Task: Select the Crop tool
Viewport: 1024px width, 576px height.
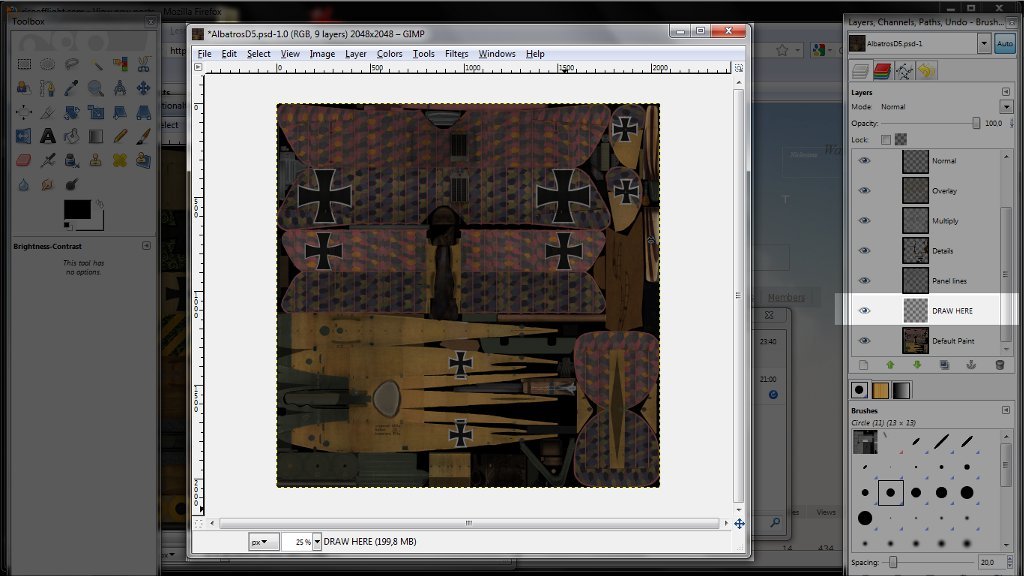Action: click(48, 112)
